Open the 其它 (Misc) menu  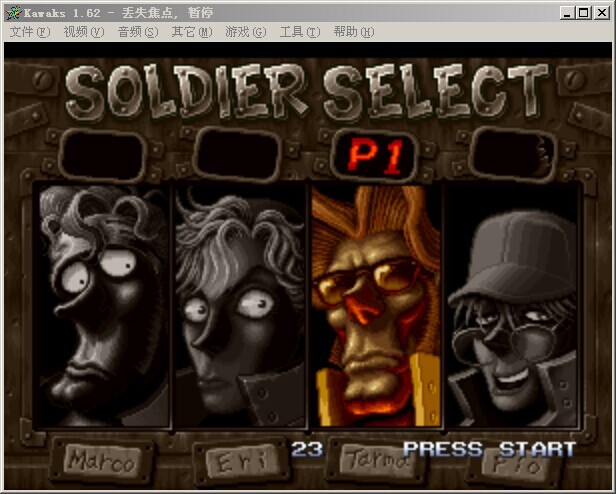tap(191, 32)
